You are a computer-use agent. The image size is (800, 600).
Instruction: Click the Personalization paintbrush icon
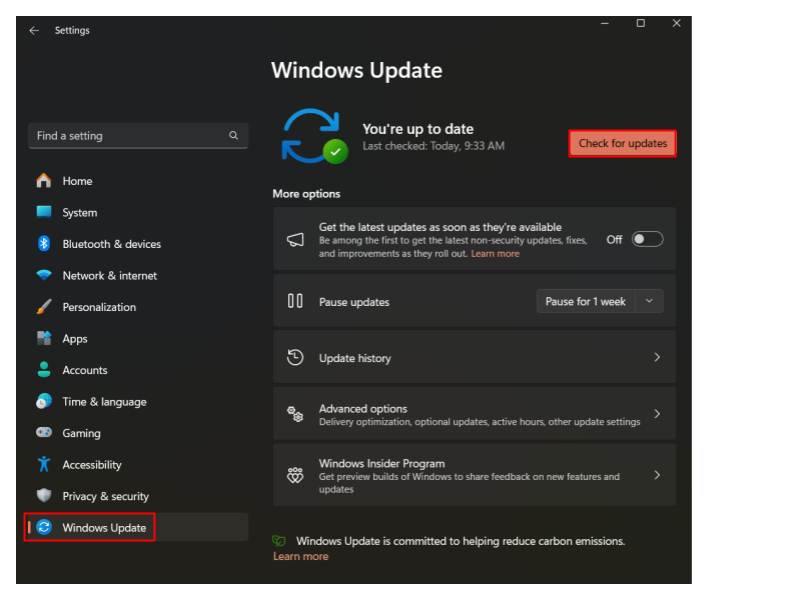[x=44, y=307]
